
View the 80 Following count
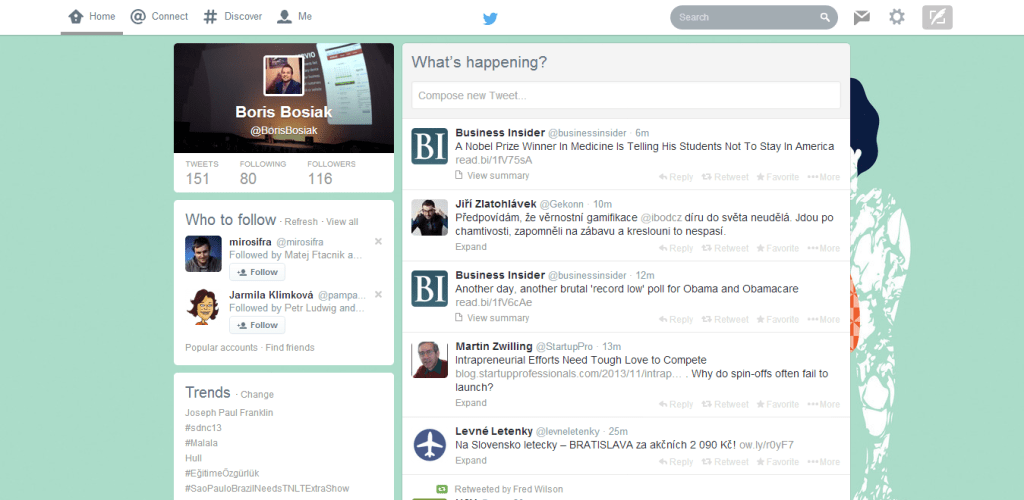click(263, 172)
